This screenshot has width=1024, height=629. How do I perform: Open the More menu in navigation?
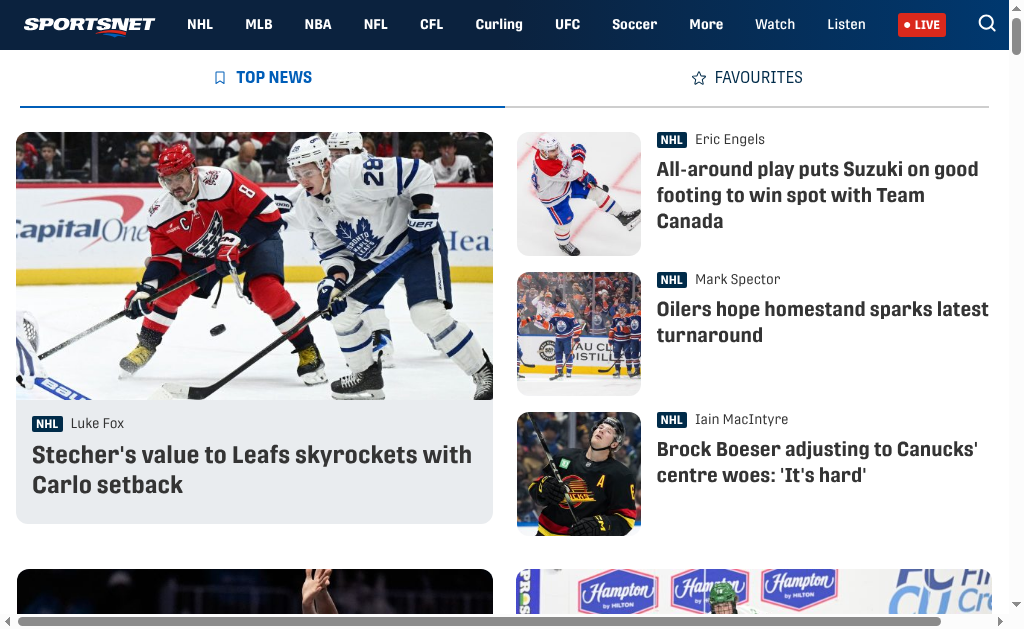click(x=706, y=24)
